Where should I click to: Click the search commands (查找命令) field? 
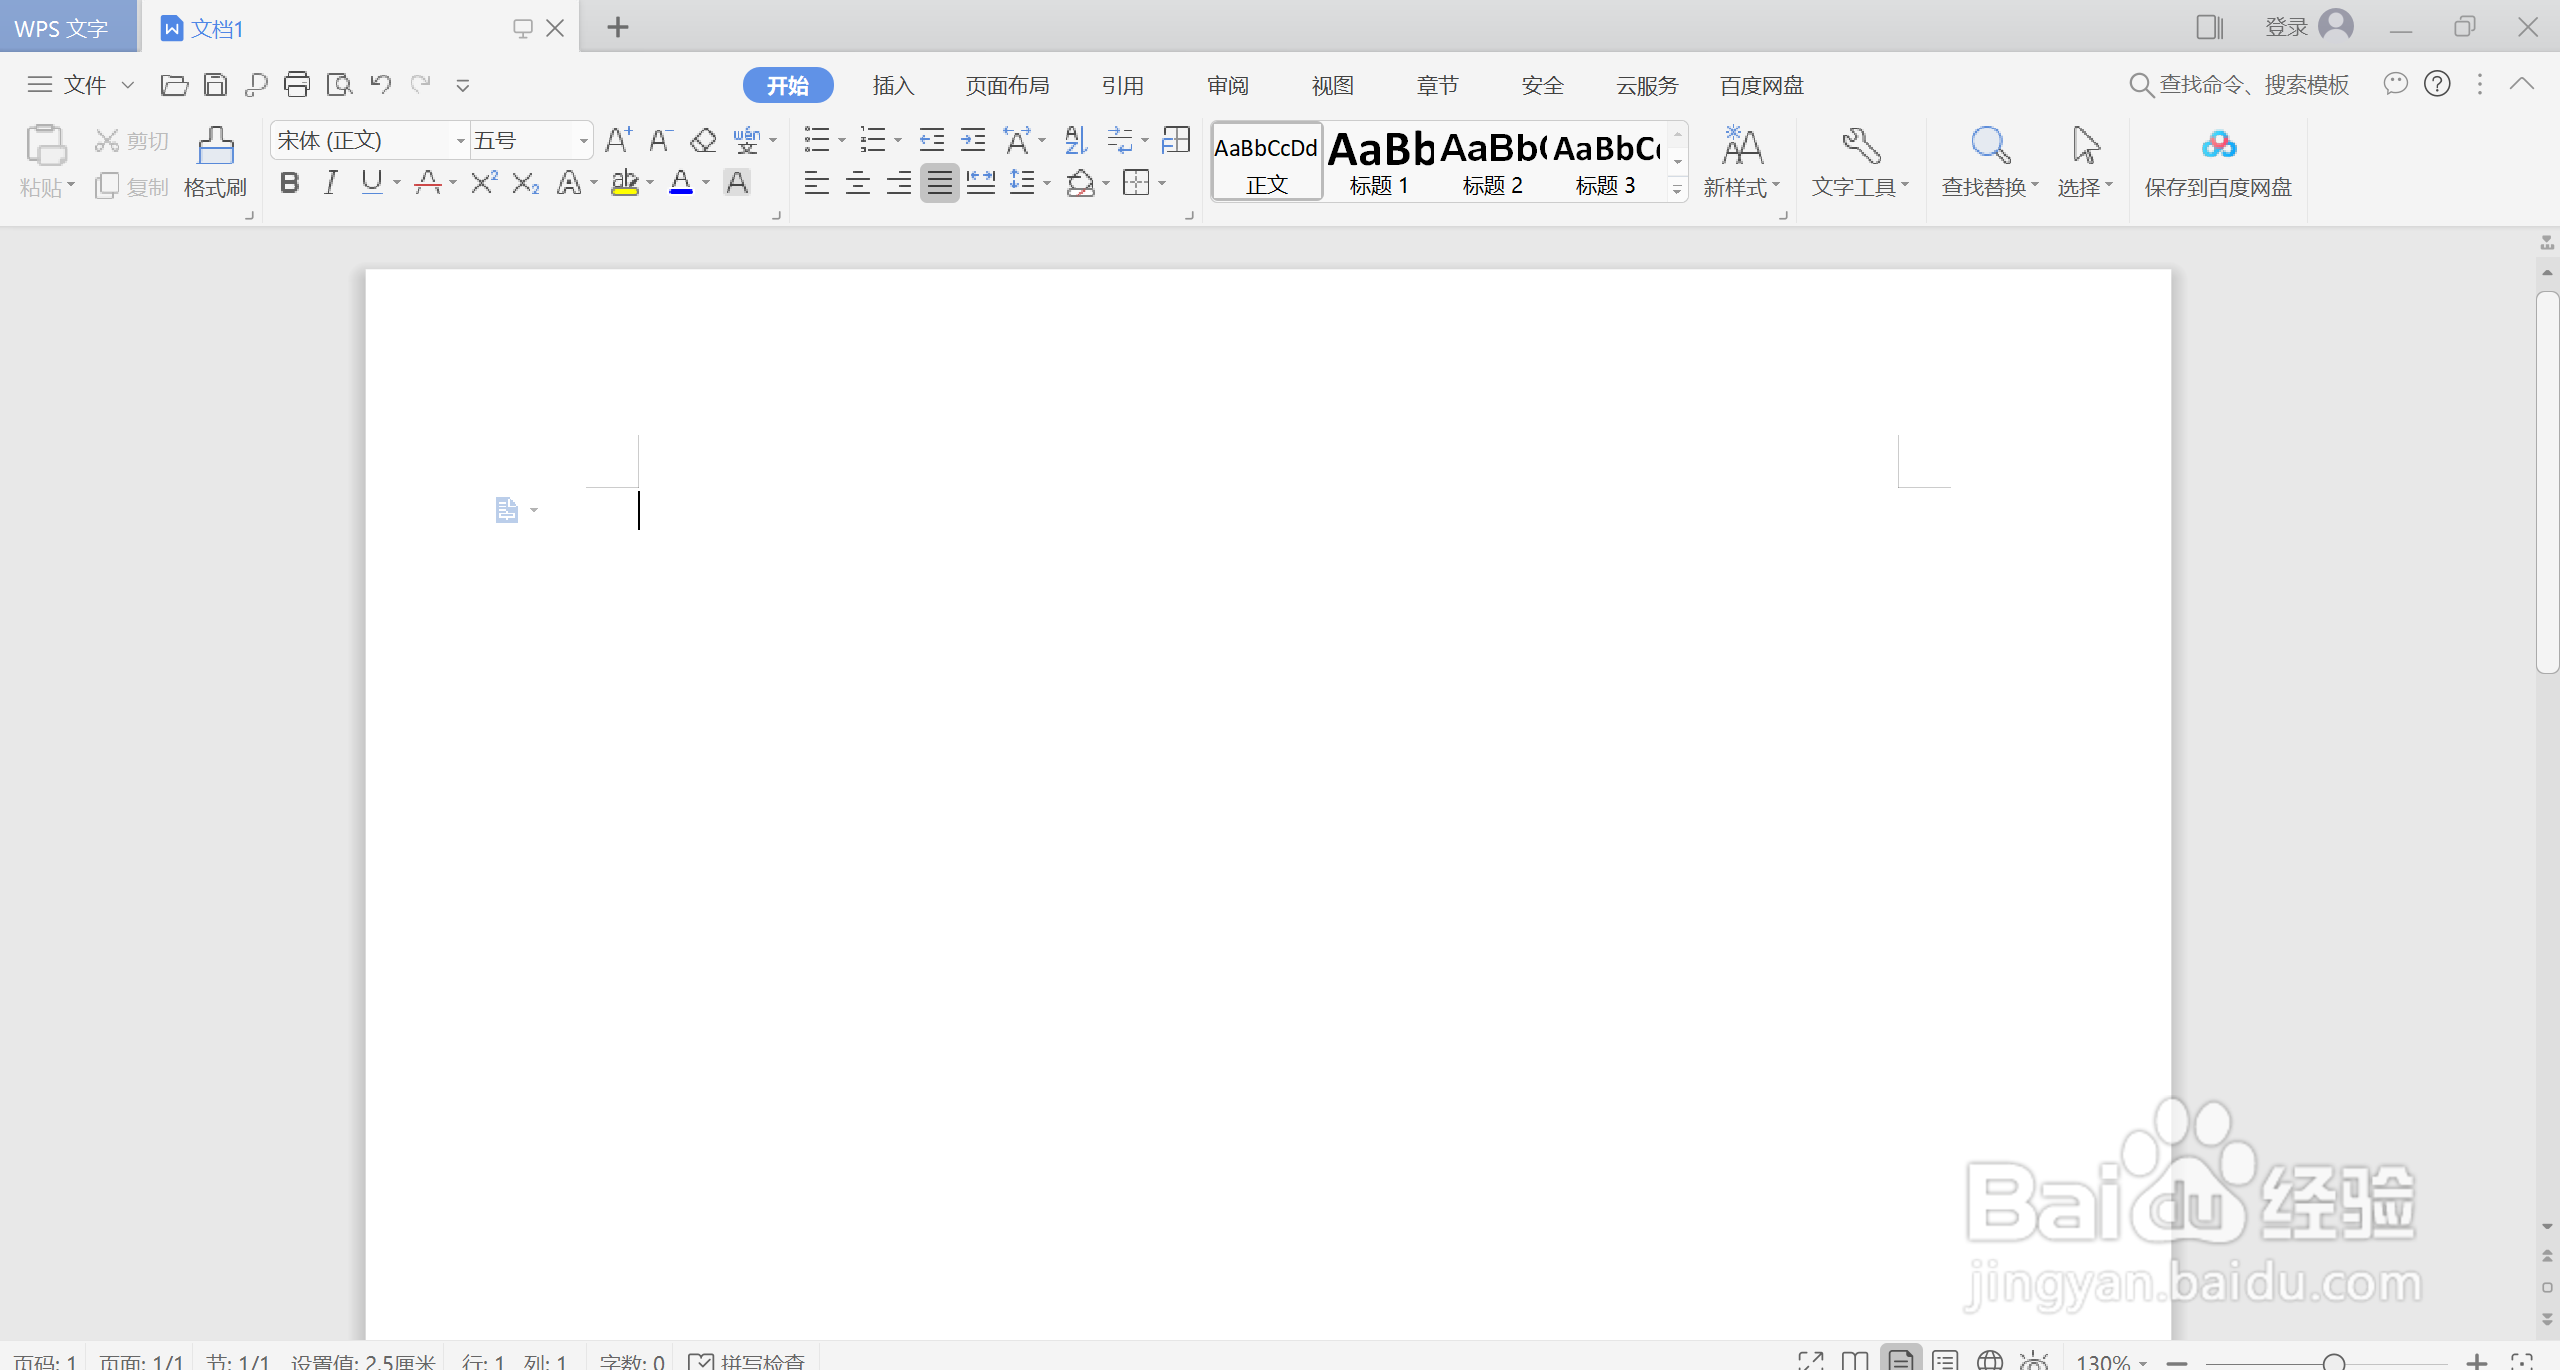coord(2252,85)
